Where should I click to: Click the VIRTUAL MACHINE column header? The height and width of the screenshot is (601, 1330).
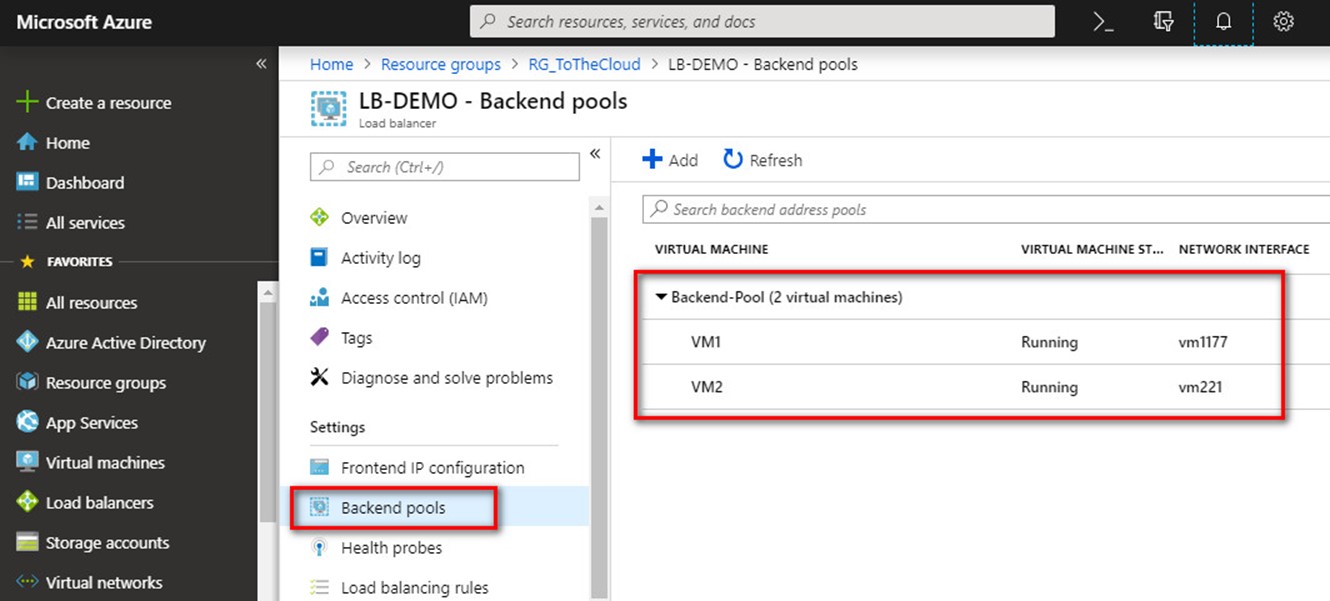click(712, 249)
